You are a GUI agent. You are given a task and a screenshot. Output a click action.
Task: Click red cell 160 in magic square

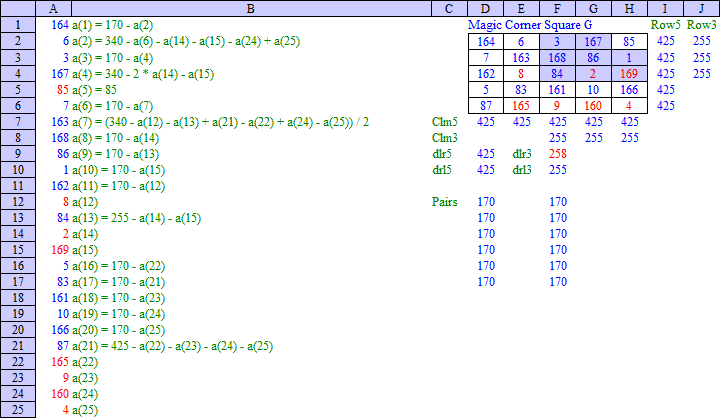tap(593, 106)
